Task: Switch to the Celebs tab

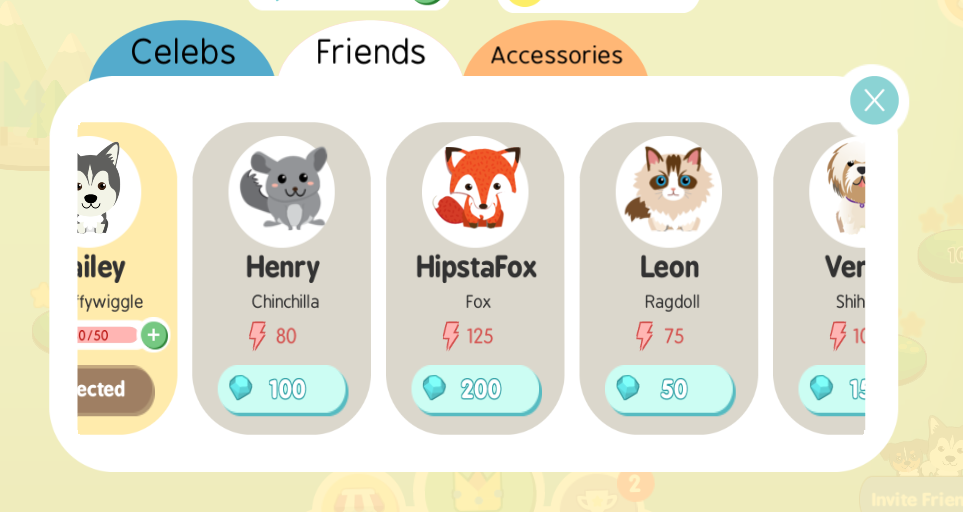Action: (182, 50)
